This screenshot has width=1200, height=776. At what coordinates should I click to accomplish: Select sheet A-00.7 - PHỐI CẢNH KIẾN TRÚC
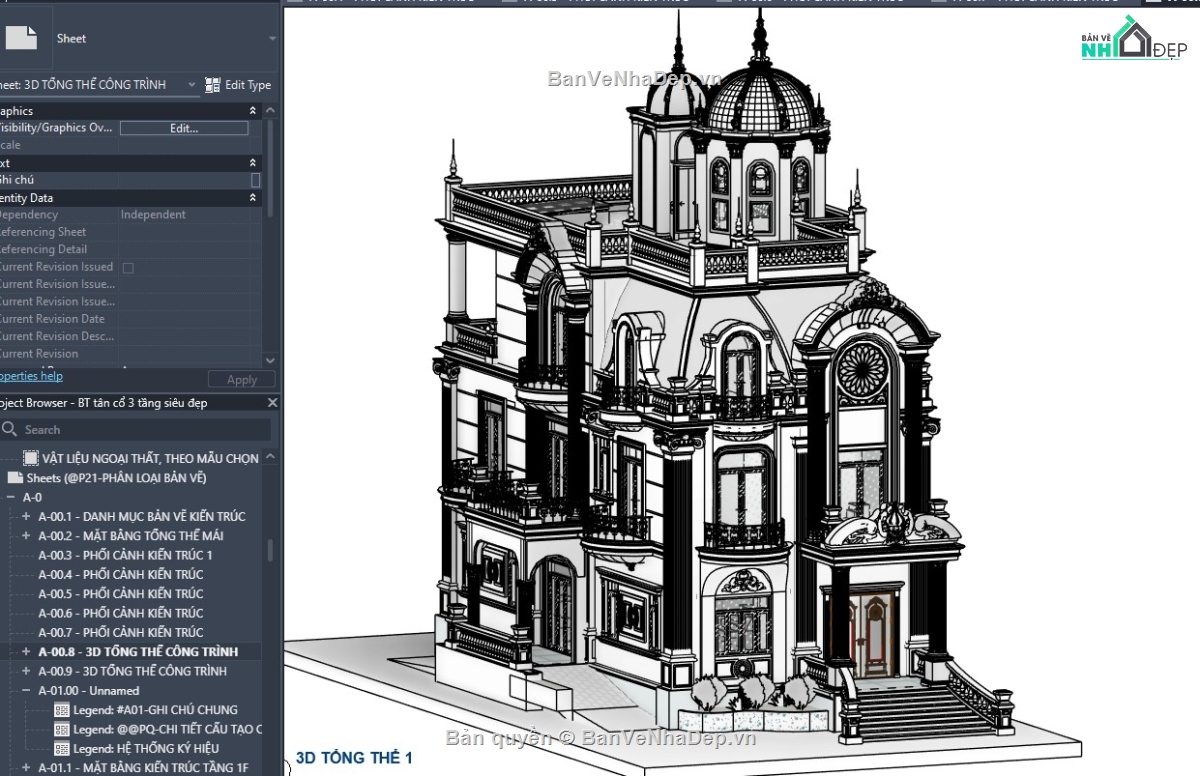(120, 632)
